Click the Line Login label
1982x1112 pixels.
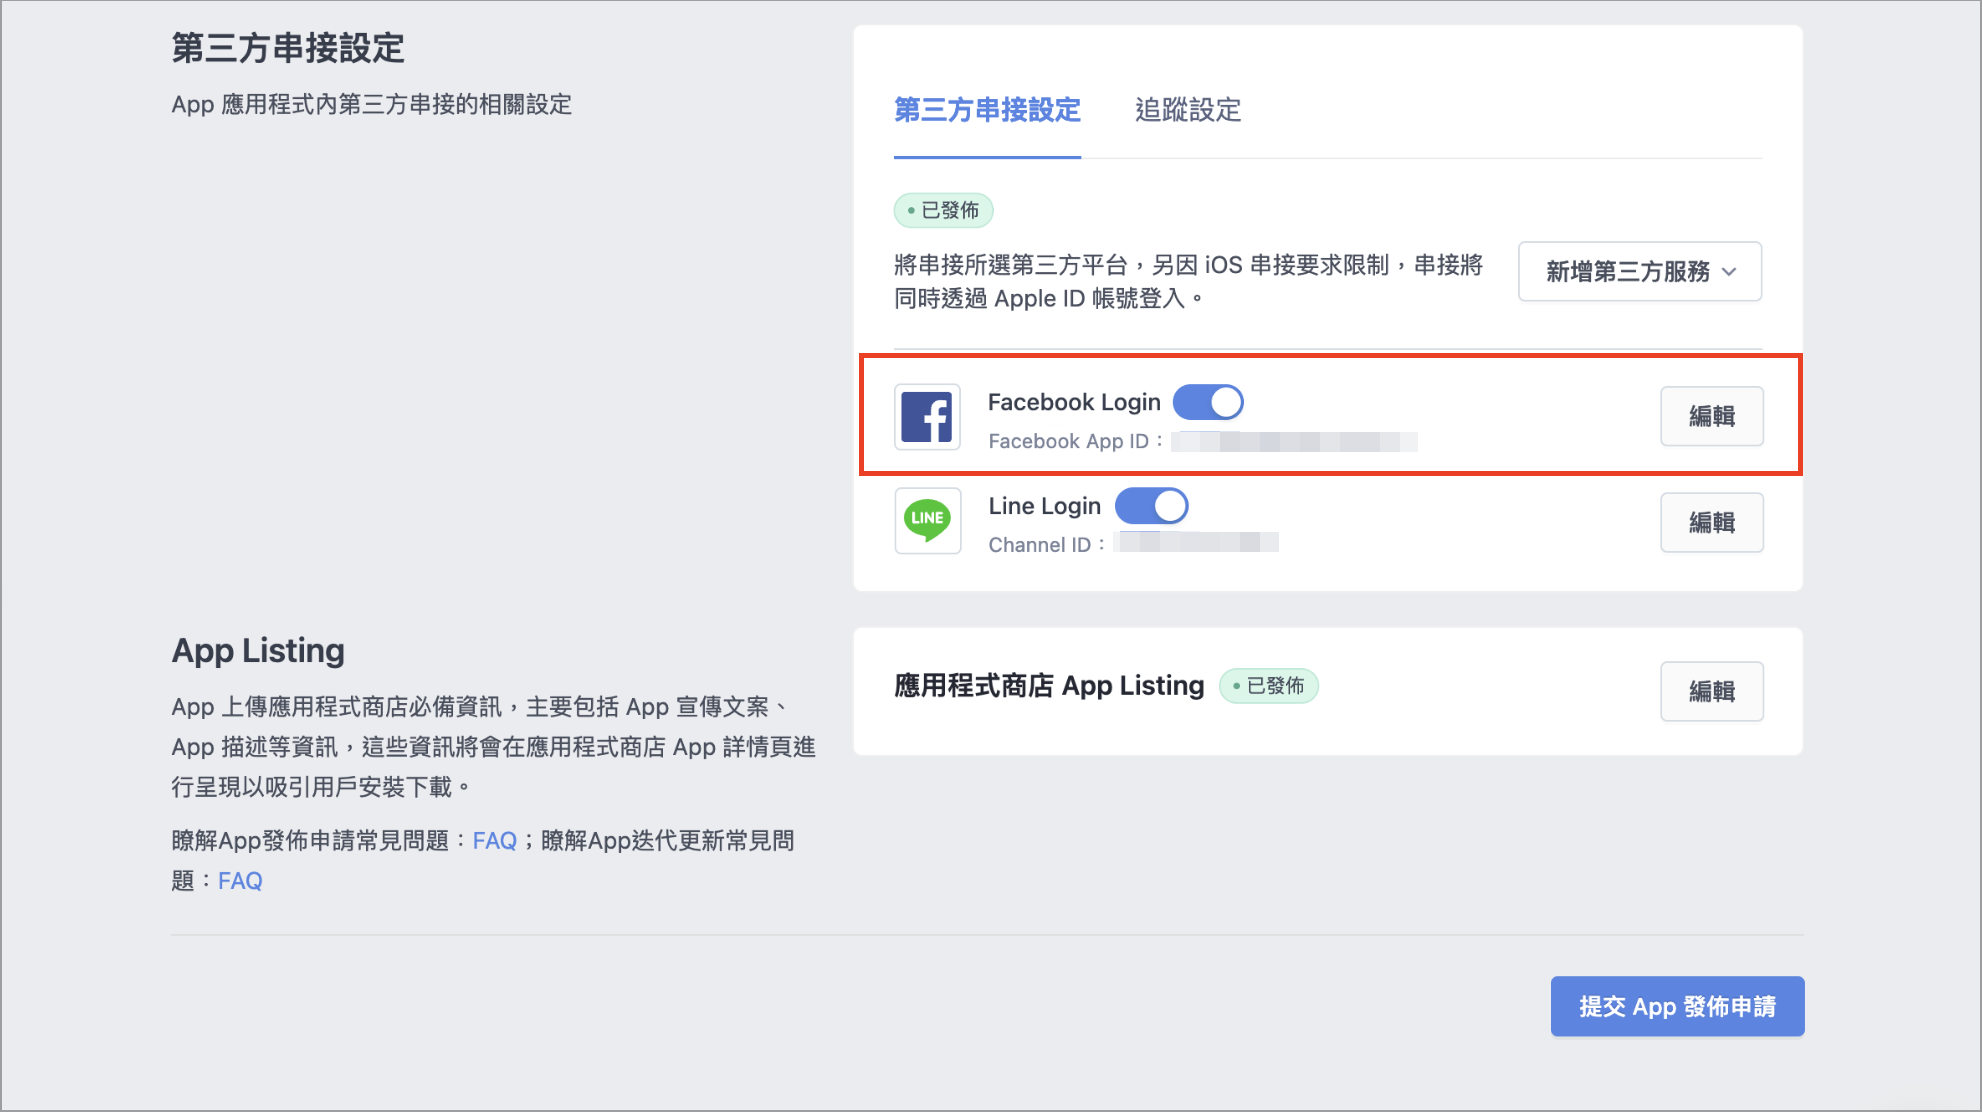click(1045, 506)
